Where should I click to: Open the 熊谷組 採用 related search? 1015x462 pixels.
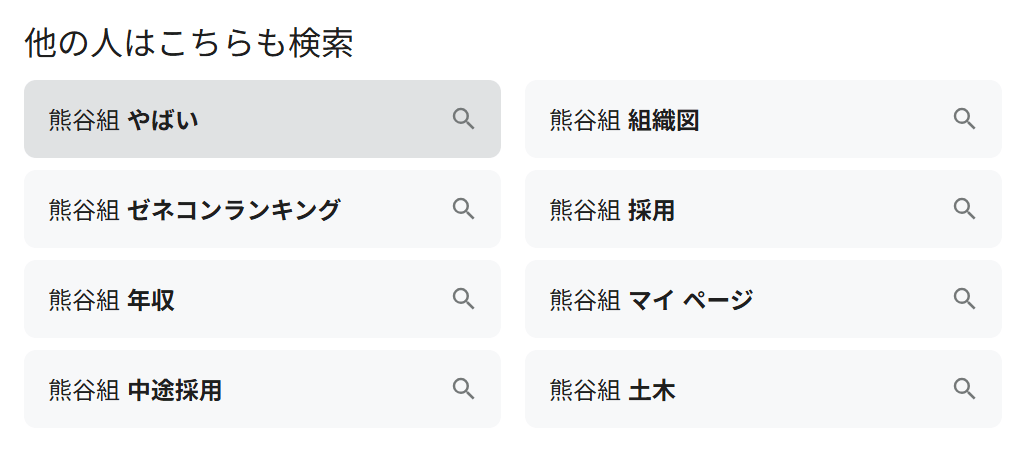coord(612,210)
